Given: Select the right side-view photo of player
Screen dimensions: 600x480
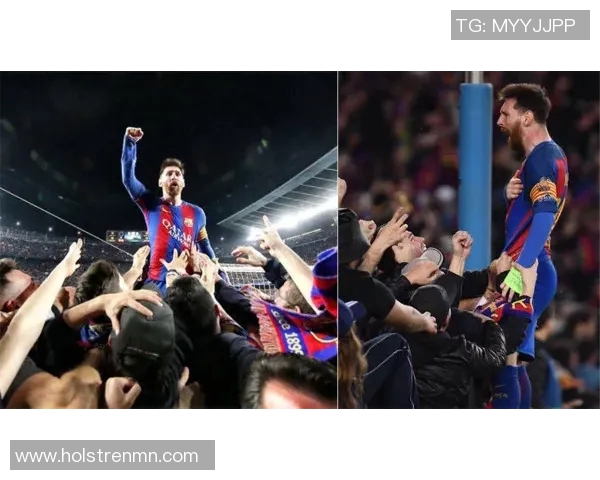Looking at the screenshot, I should (x=469, y=240).
